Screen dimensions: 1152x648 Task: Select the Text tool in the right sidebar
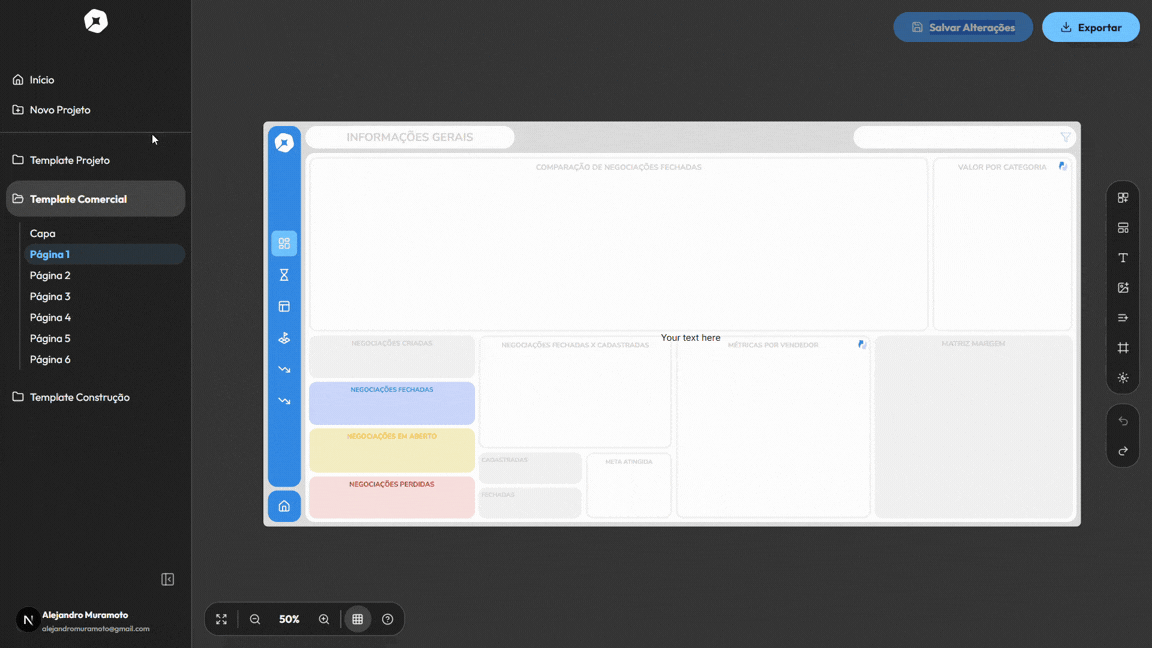pyautogui.click(x=1122, y=257)
